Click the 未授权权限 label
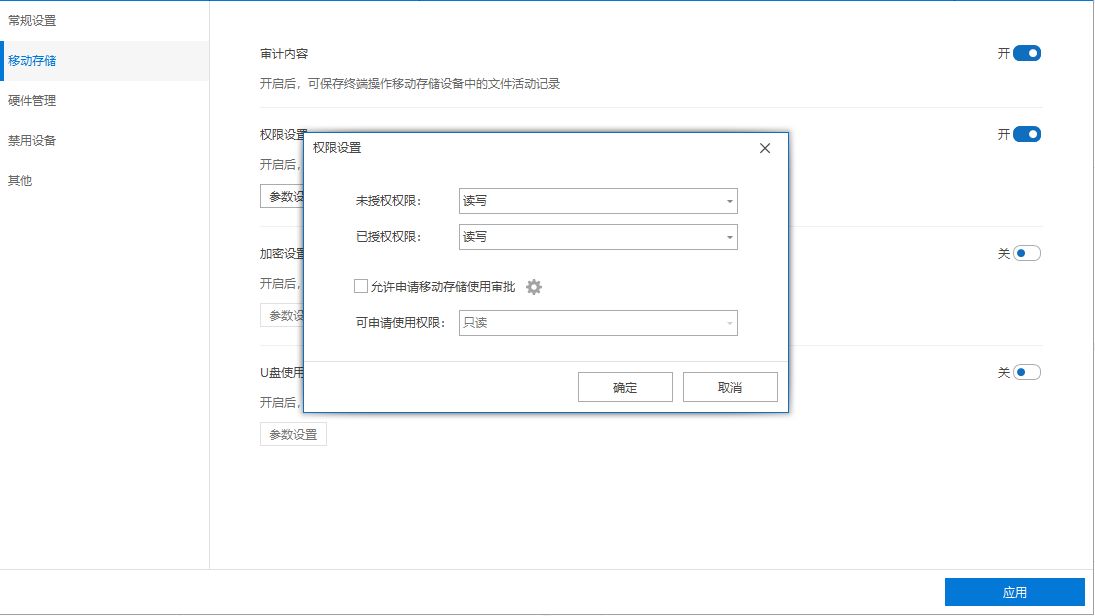The image size is (1095, 616). coord(389,201)
